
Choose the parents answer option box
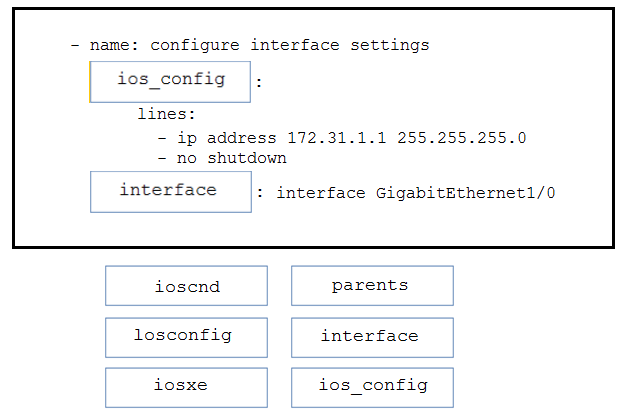[372, 286]
